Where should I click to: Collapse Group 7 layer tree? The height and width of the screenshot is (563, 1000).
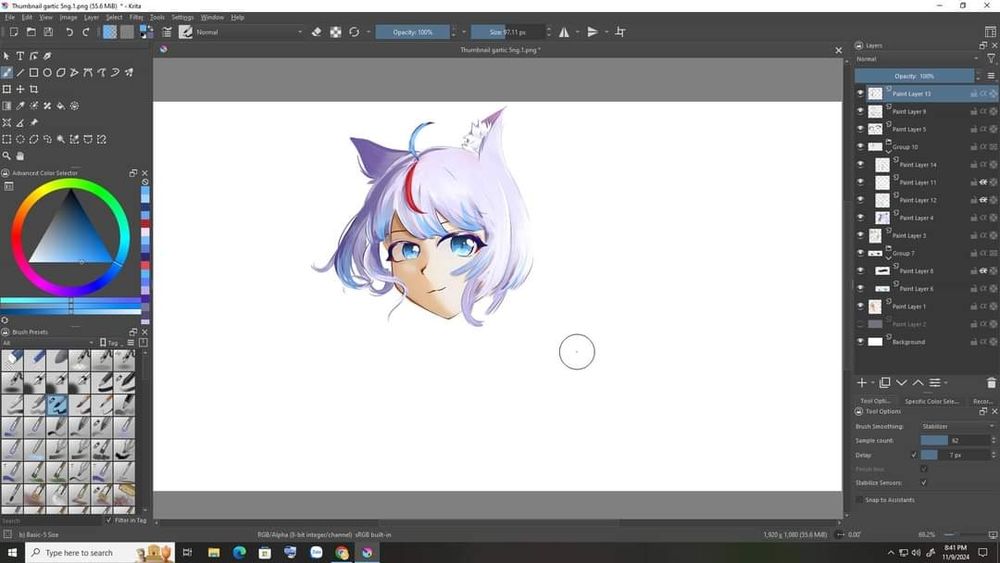(888, 258)
